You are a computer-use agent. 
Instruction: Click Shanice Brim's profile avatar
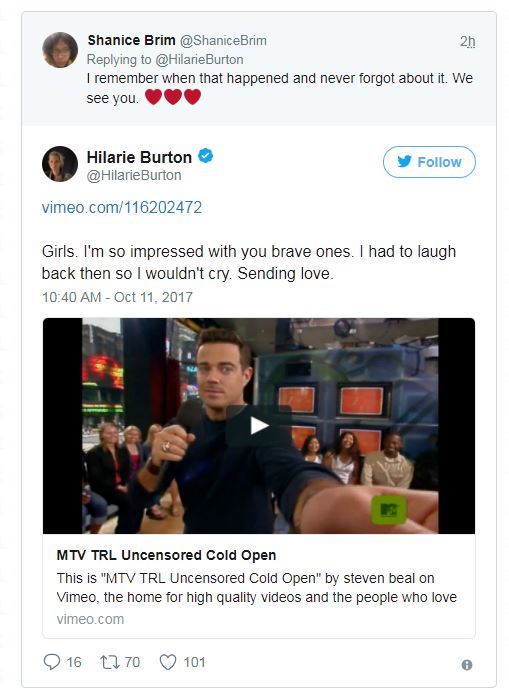click(60, 50)
